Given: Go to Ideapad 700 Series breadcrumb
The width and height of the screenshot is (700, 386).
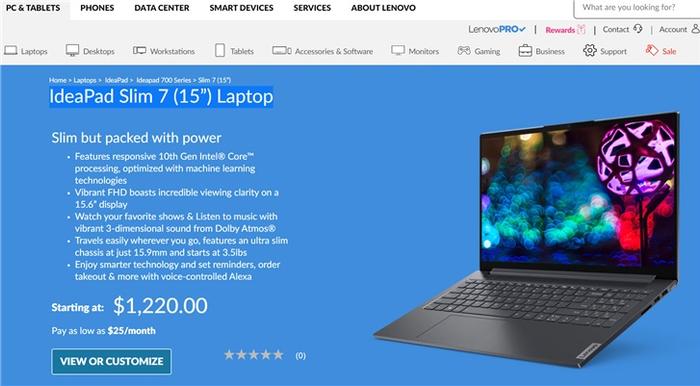Looking at the screenshot, I should [x=163, y=80].
